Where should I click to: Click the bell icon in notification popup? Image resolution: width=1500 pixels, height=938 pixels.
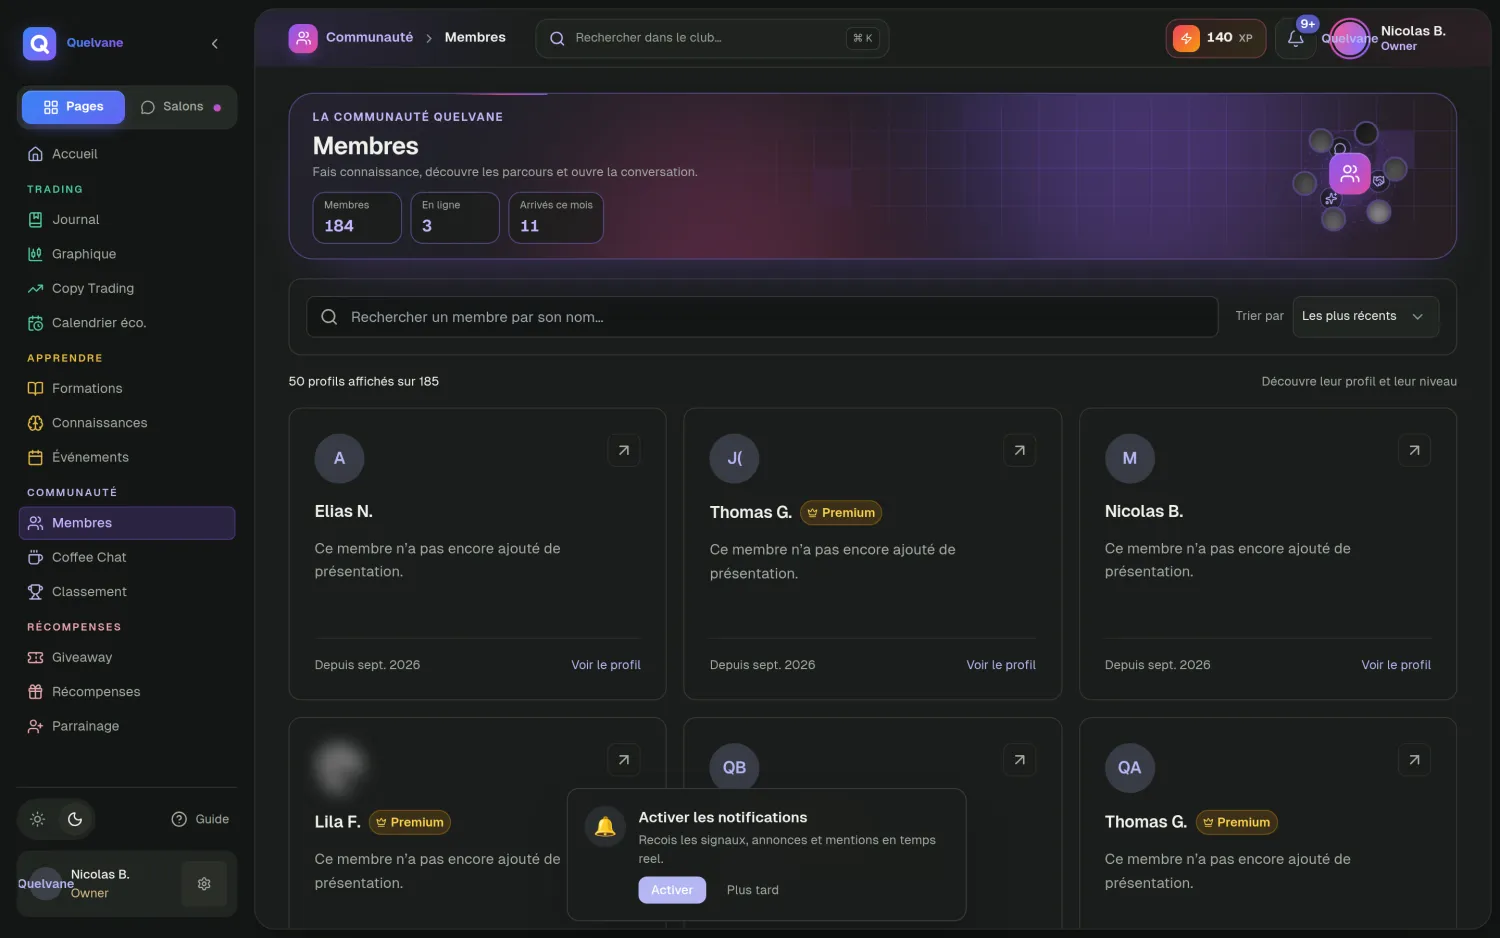[605, 827]
